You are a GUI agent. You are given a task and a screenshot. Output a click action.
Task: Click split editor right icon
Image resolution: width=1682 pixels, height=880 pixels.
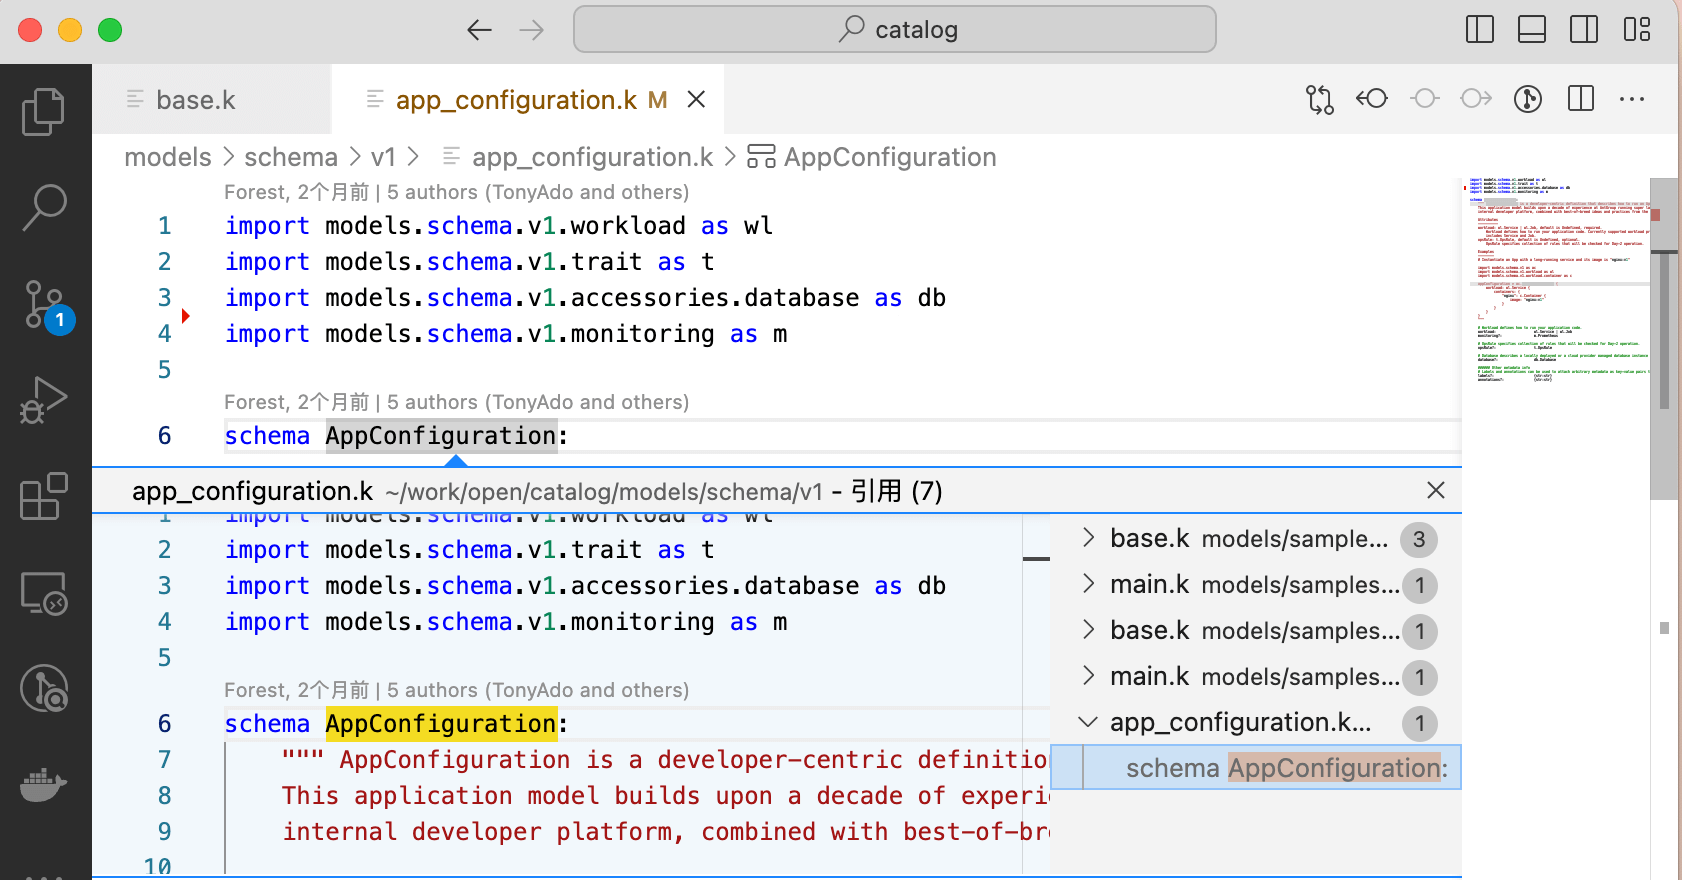(x=1581, y=99)
